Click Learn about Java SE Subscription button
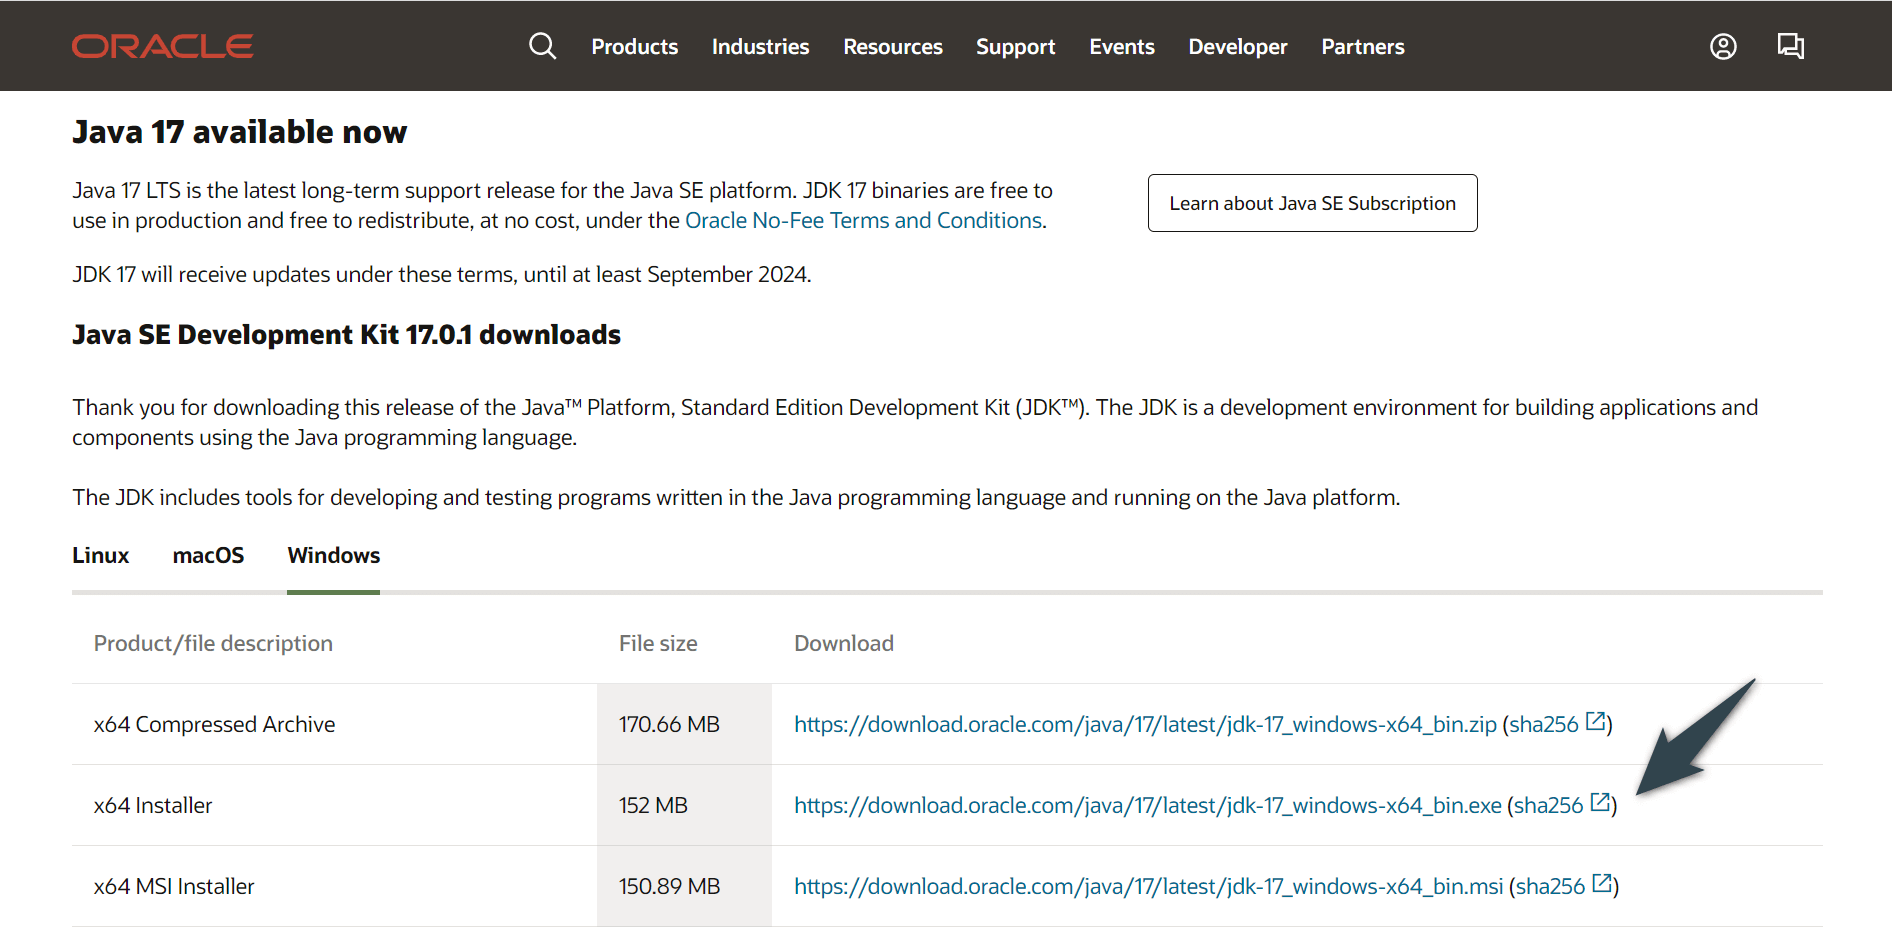 point(1312,203)
